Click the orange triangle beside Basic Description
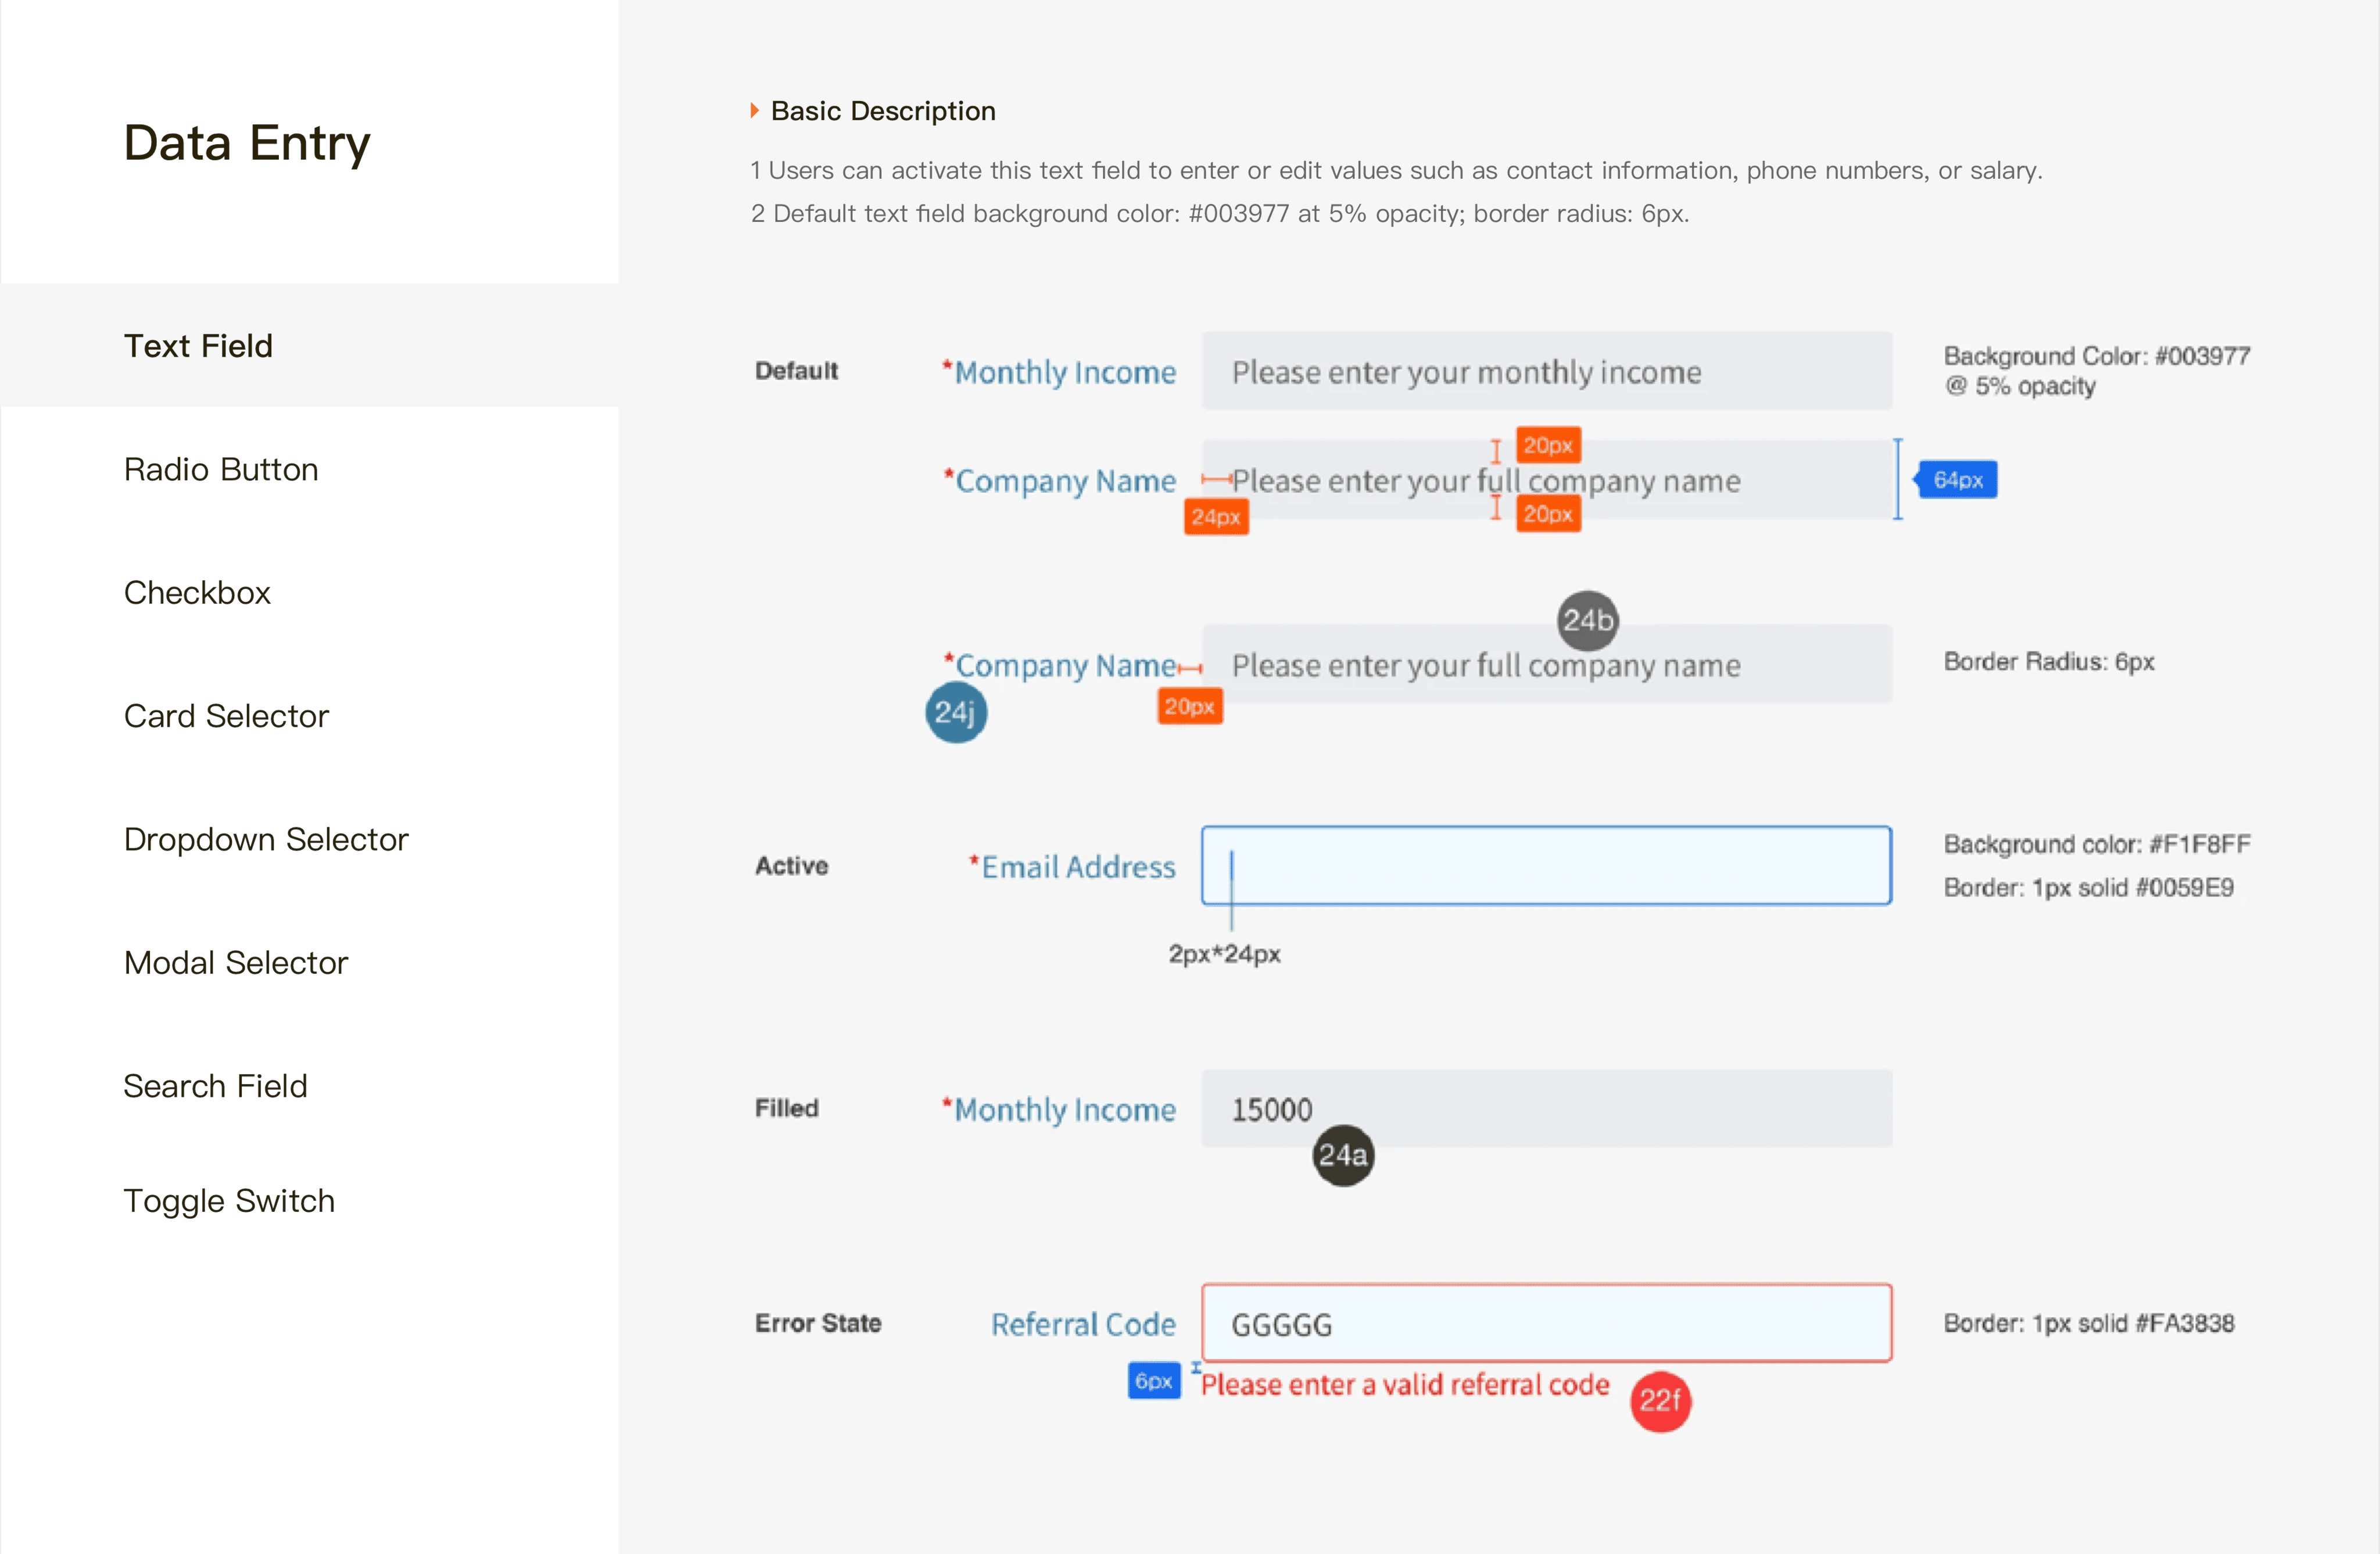The width and height of the screenshot is (2380, 1554). point(755,110)
